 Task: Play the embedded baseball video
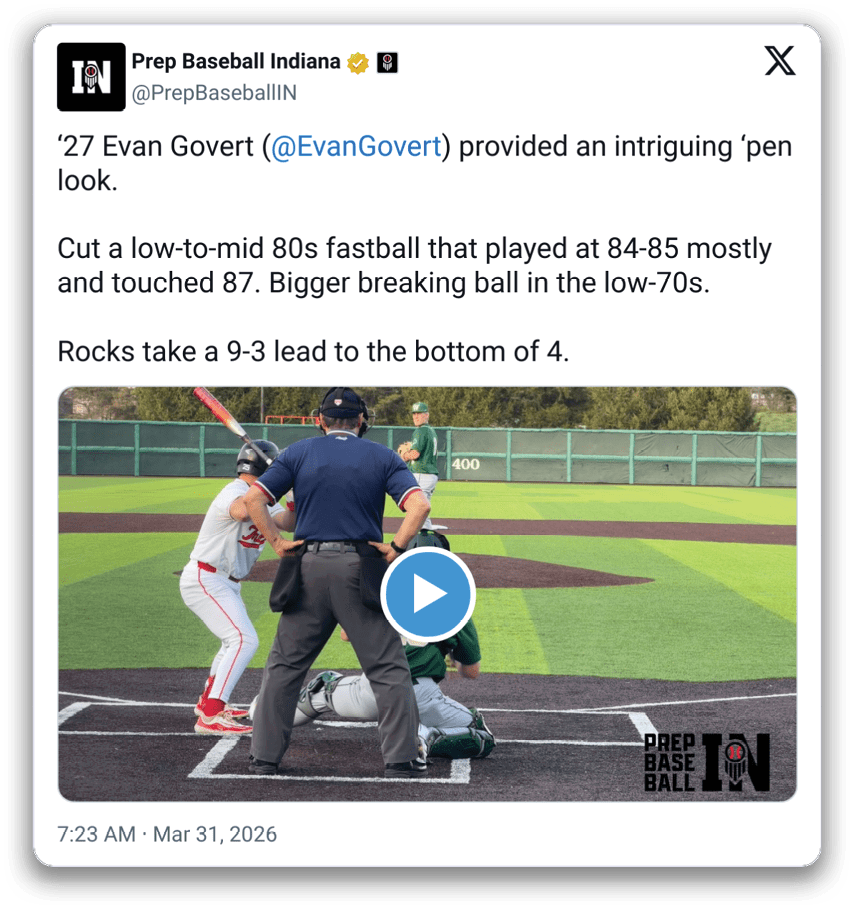point(428,594)
